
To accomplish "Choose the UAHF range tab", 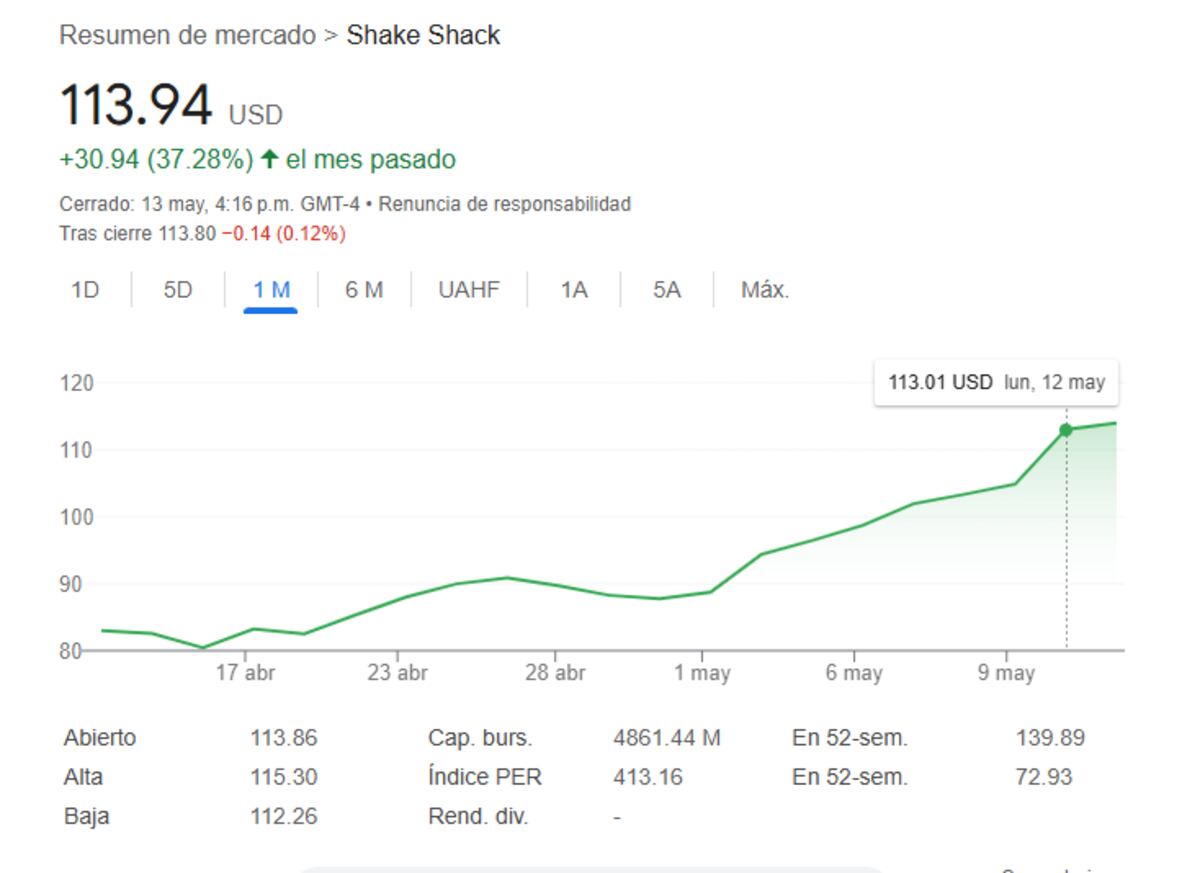I will [469, 291].
